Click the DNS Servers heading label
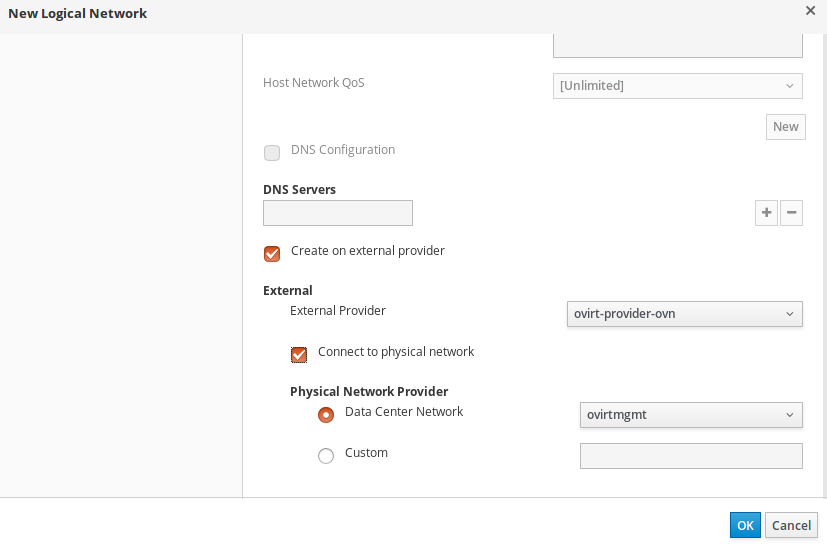 click(299, 189)
